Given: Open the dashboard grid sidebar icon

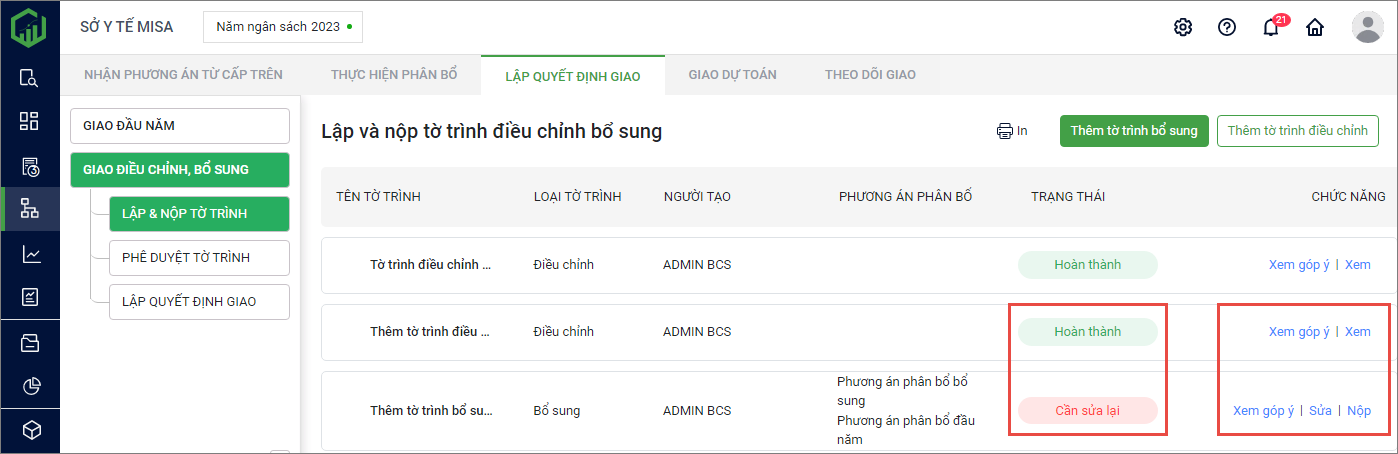Looking at the screenshot, I should click(29, 121).
